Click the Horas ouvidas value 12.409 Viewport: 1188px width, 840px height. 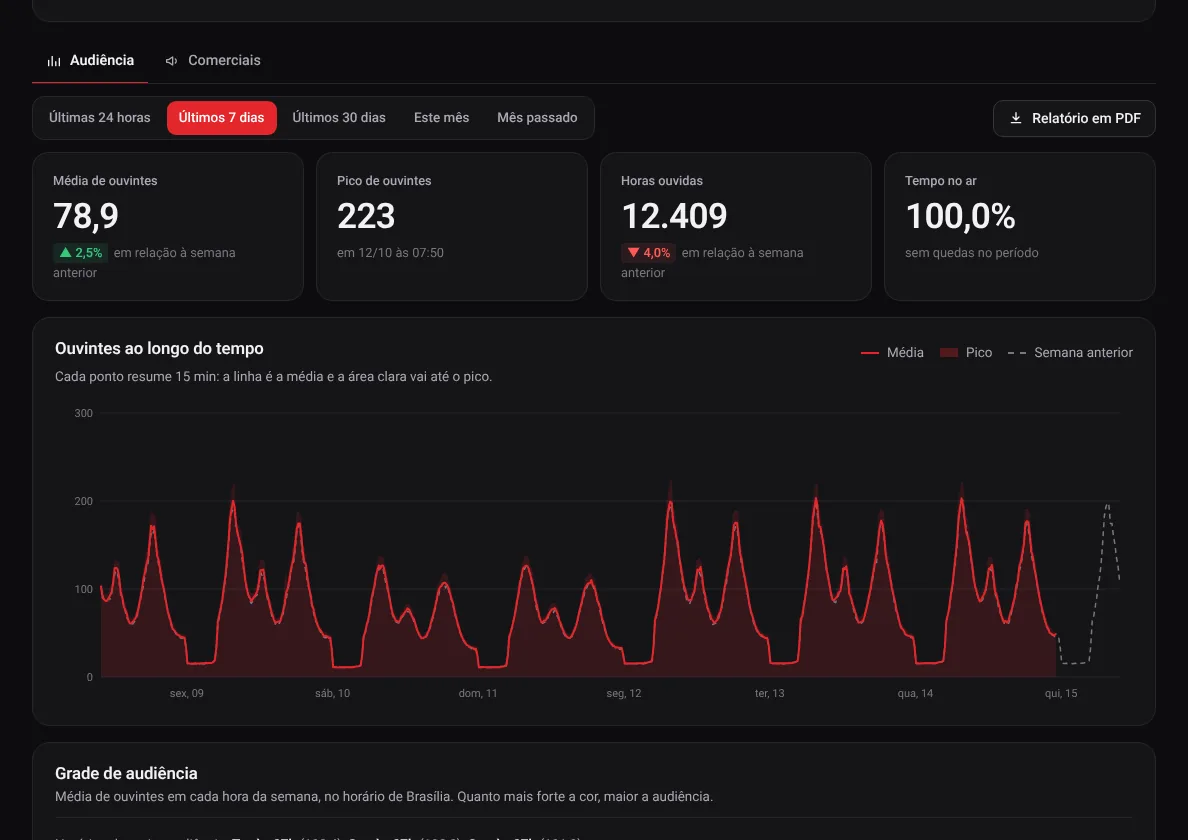[x=674, y=216]
